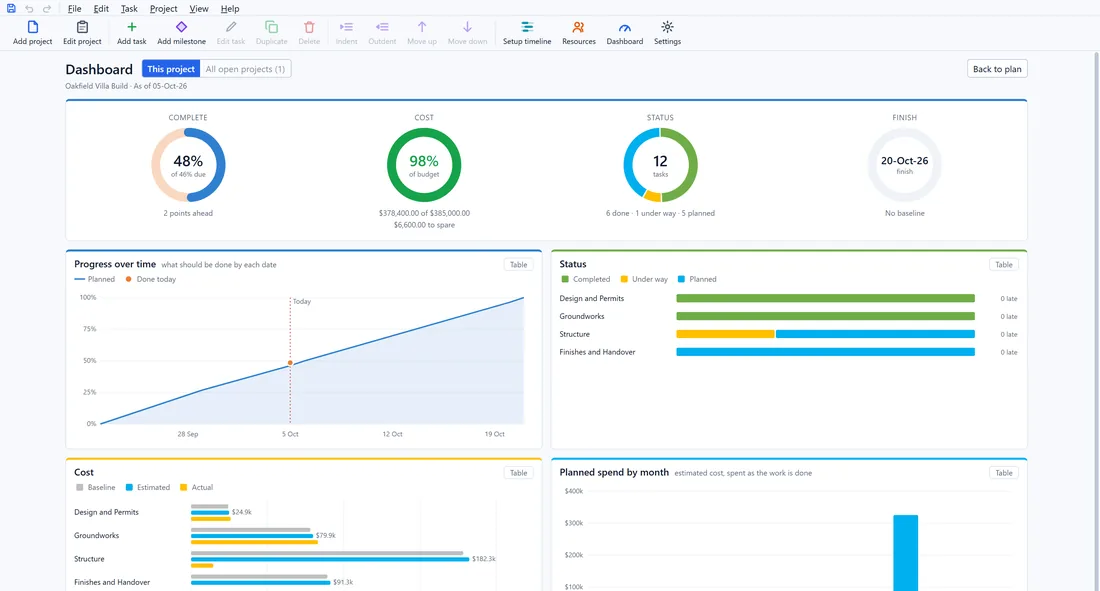1100x591 pixels.
Task: Click the 98% of budget donut
Action: click(424, 165)
